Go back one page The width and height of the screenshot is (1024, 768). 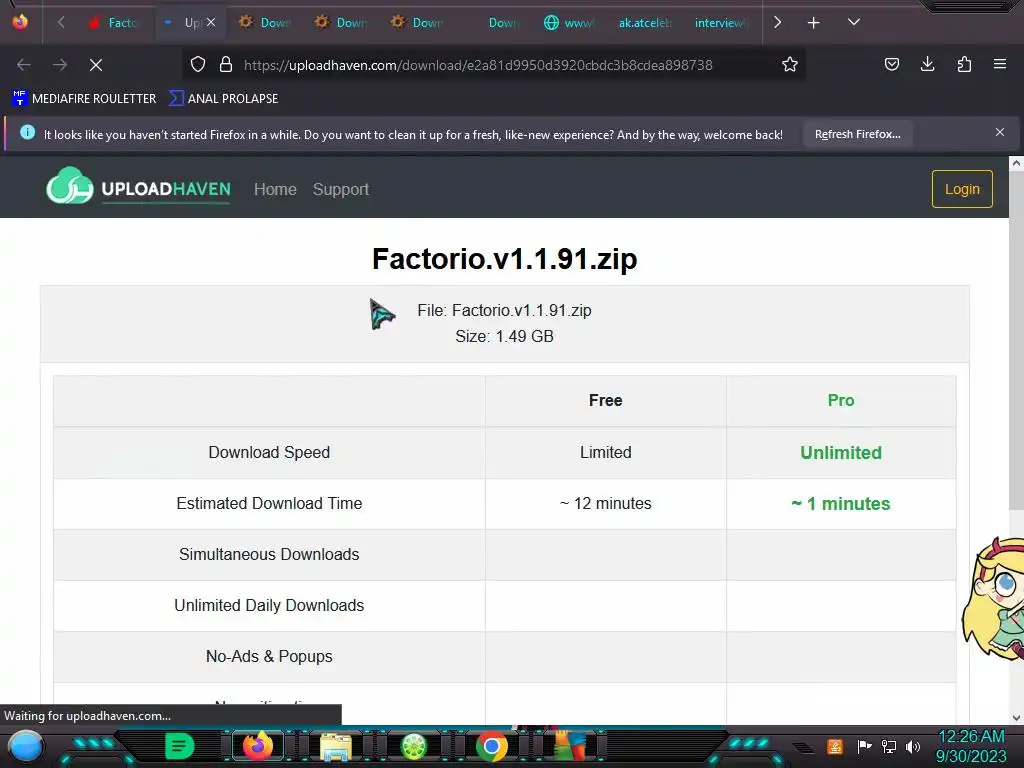point(24,65)
